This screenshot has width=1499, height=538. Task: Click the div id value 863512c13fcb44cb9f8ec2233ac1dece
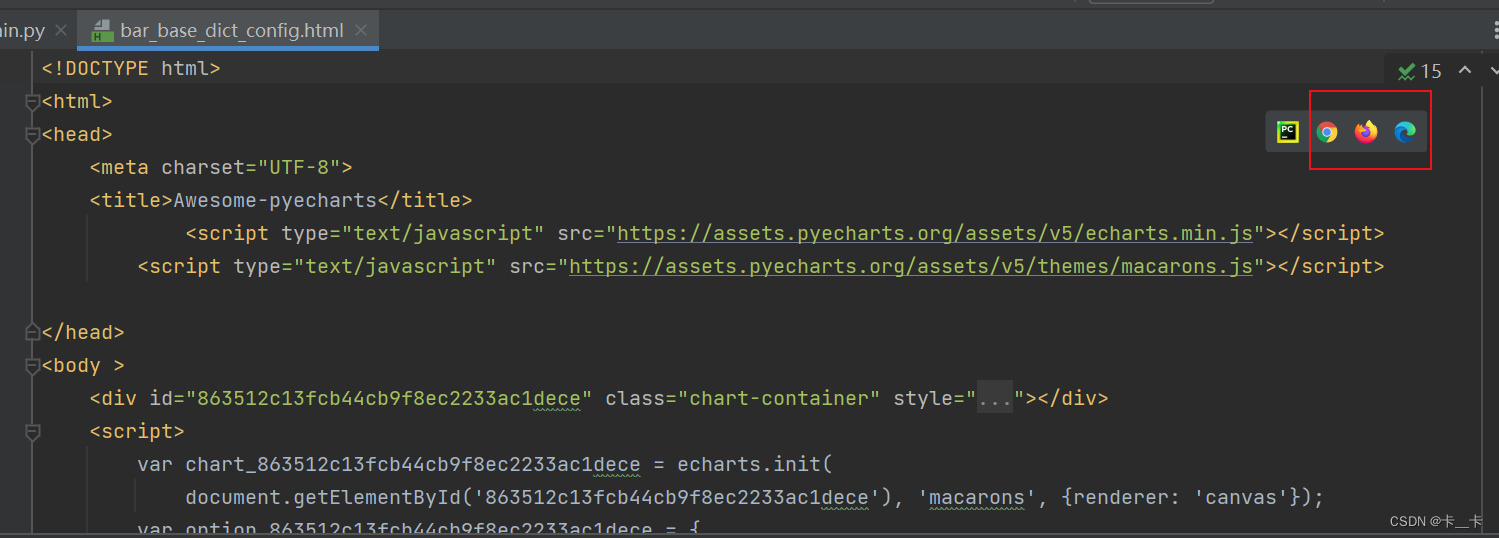pos(389,399)
